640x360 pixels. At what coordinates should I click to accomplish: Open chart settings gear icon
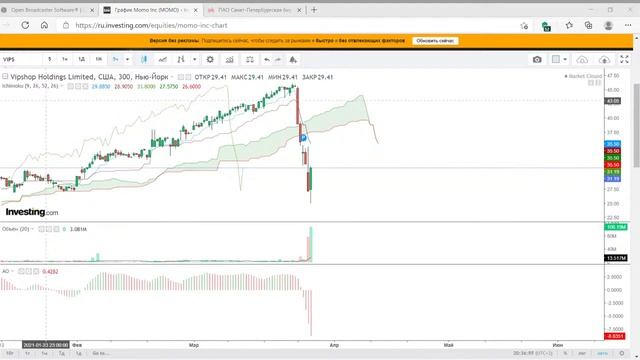coord(210,60)
